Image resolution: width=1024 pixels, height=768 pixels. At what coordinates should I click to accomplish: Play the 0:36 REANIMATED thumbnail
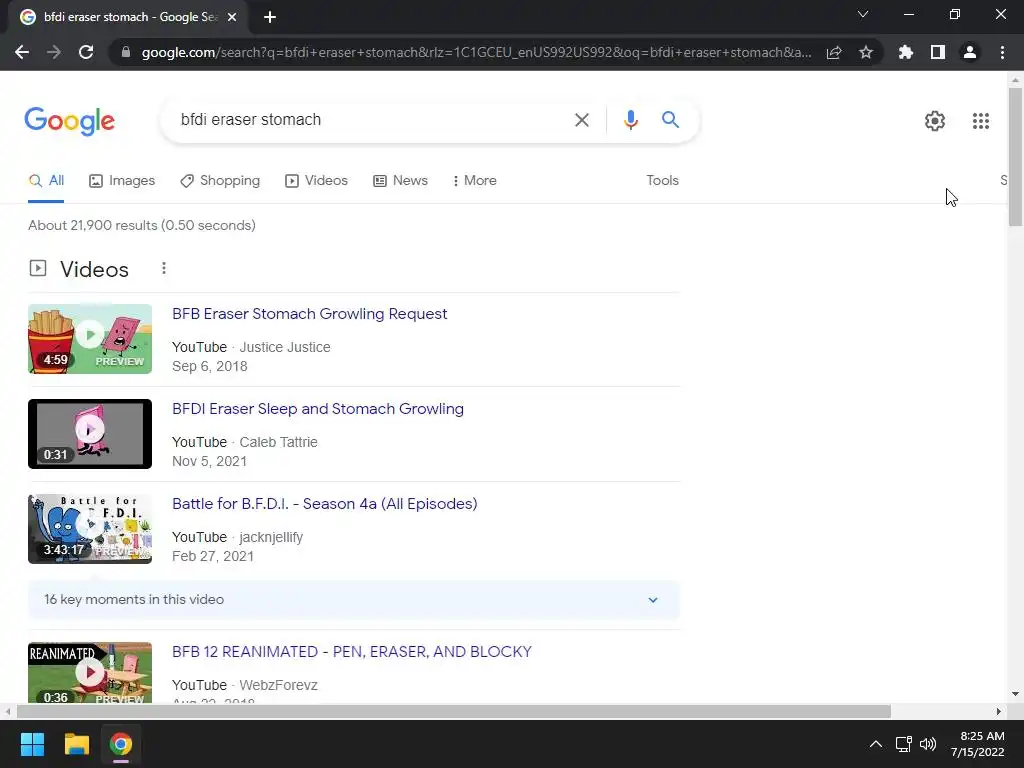[x=90, y=673]
